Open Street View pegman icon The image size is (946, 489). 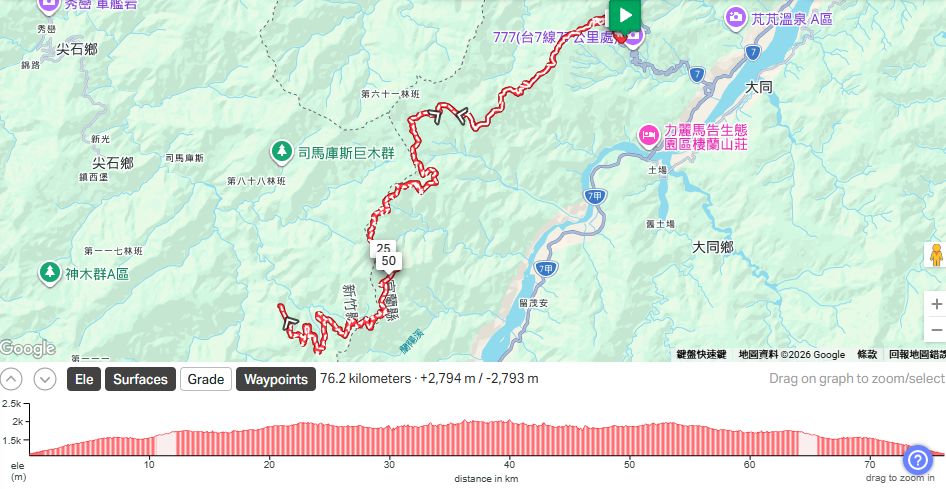(936, 255)
